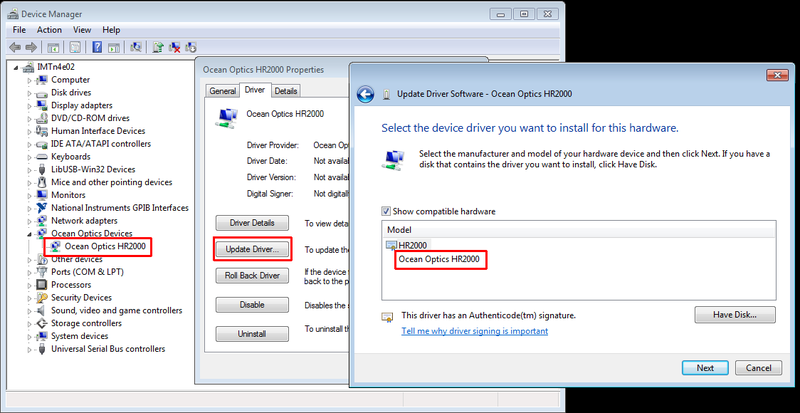The image size is (800, 413).
Task: Click the Processors icon in device tree
Action: coord(42,285)
